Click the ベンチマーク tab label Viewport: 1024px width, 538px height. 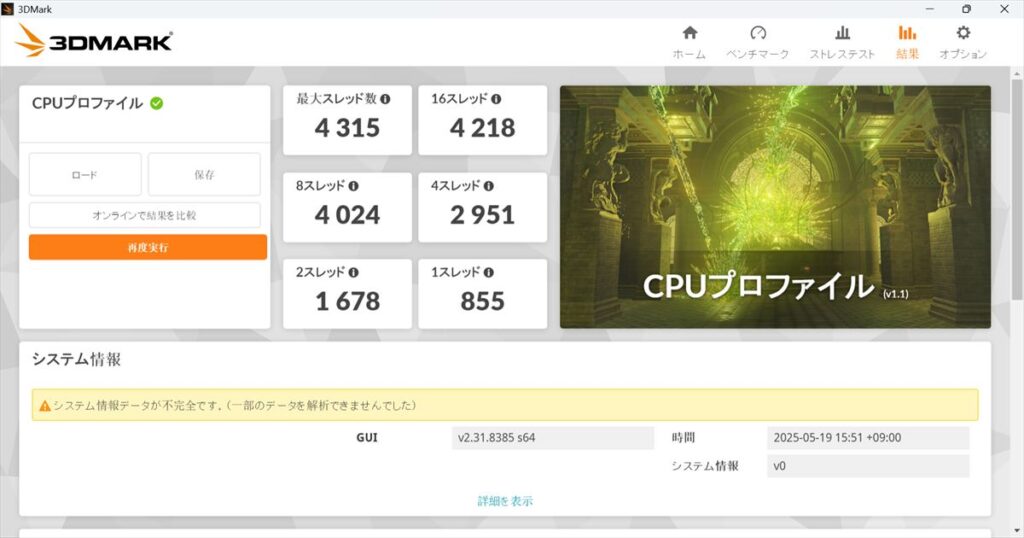point(758,54)
